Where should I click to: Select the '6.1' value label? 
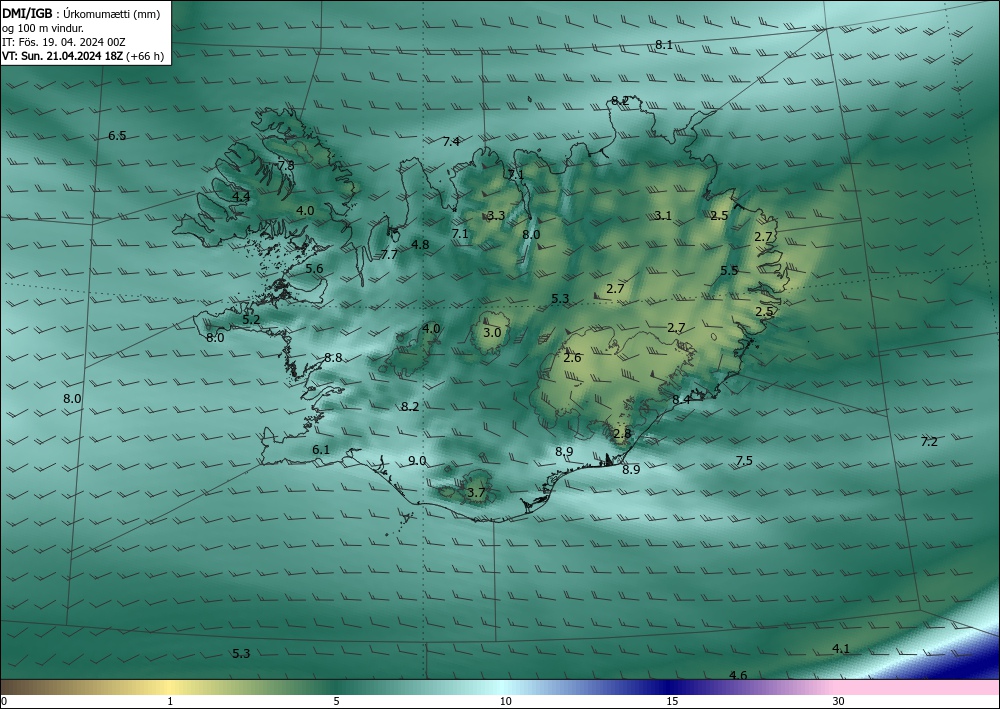(321, 450)
